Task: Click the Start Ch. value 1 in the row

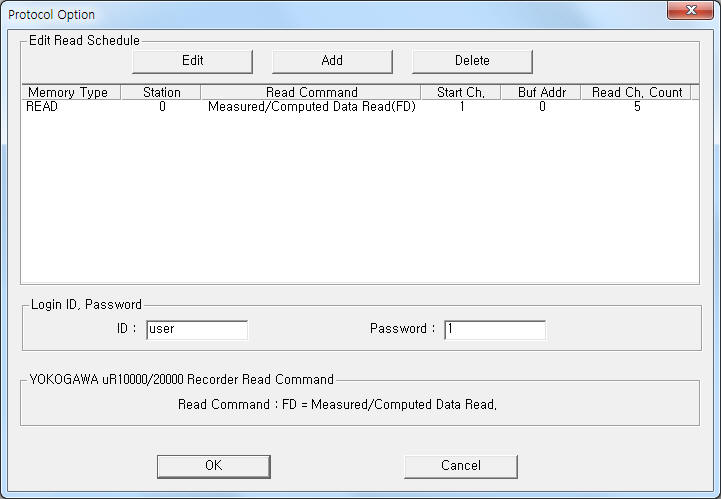Action: click(x=462, y=107)
